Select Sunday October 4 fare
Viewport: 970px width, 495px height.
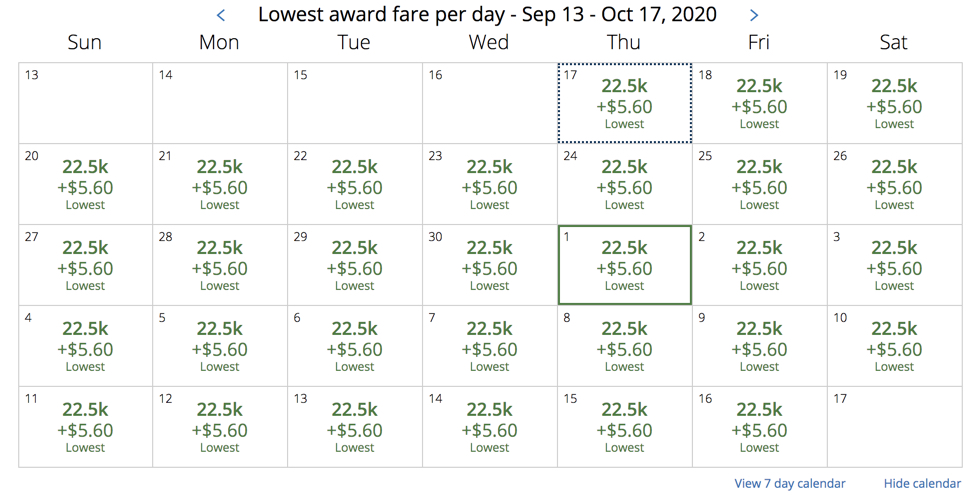pos(85,347)
